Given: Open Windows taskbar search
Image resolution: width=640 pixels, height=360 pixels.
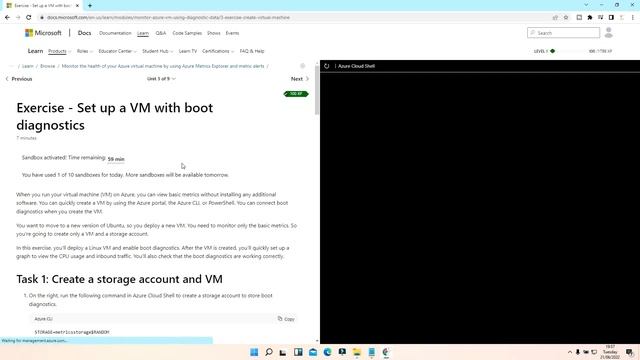Looking at the screenshot, I should [269, 352].
